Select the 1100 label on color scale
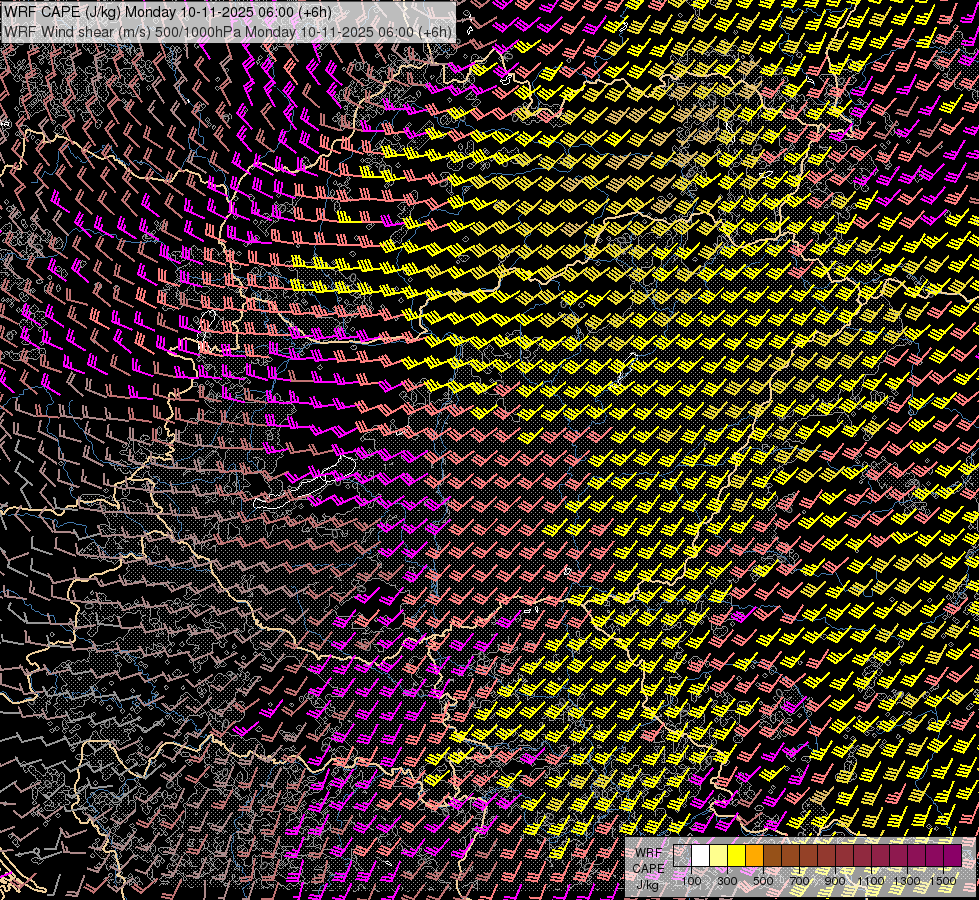979x900 pixels. [871, 881]
